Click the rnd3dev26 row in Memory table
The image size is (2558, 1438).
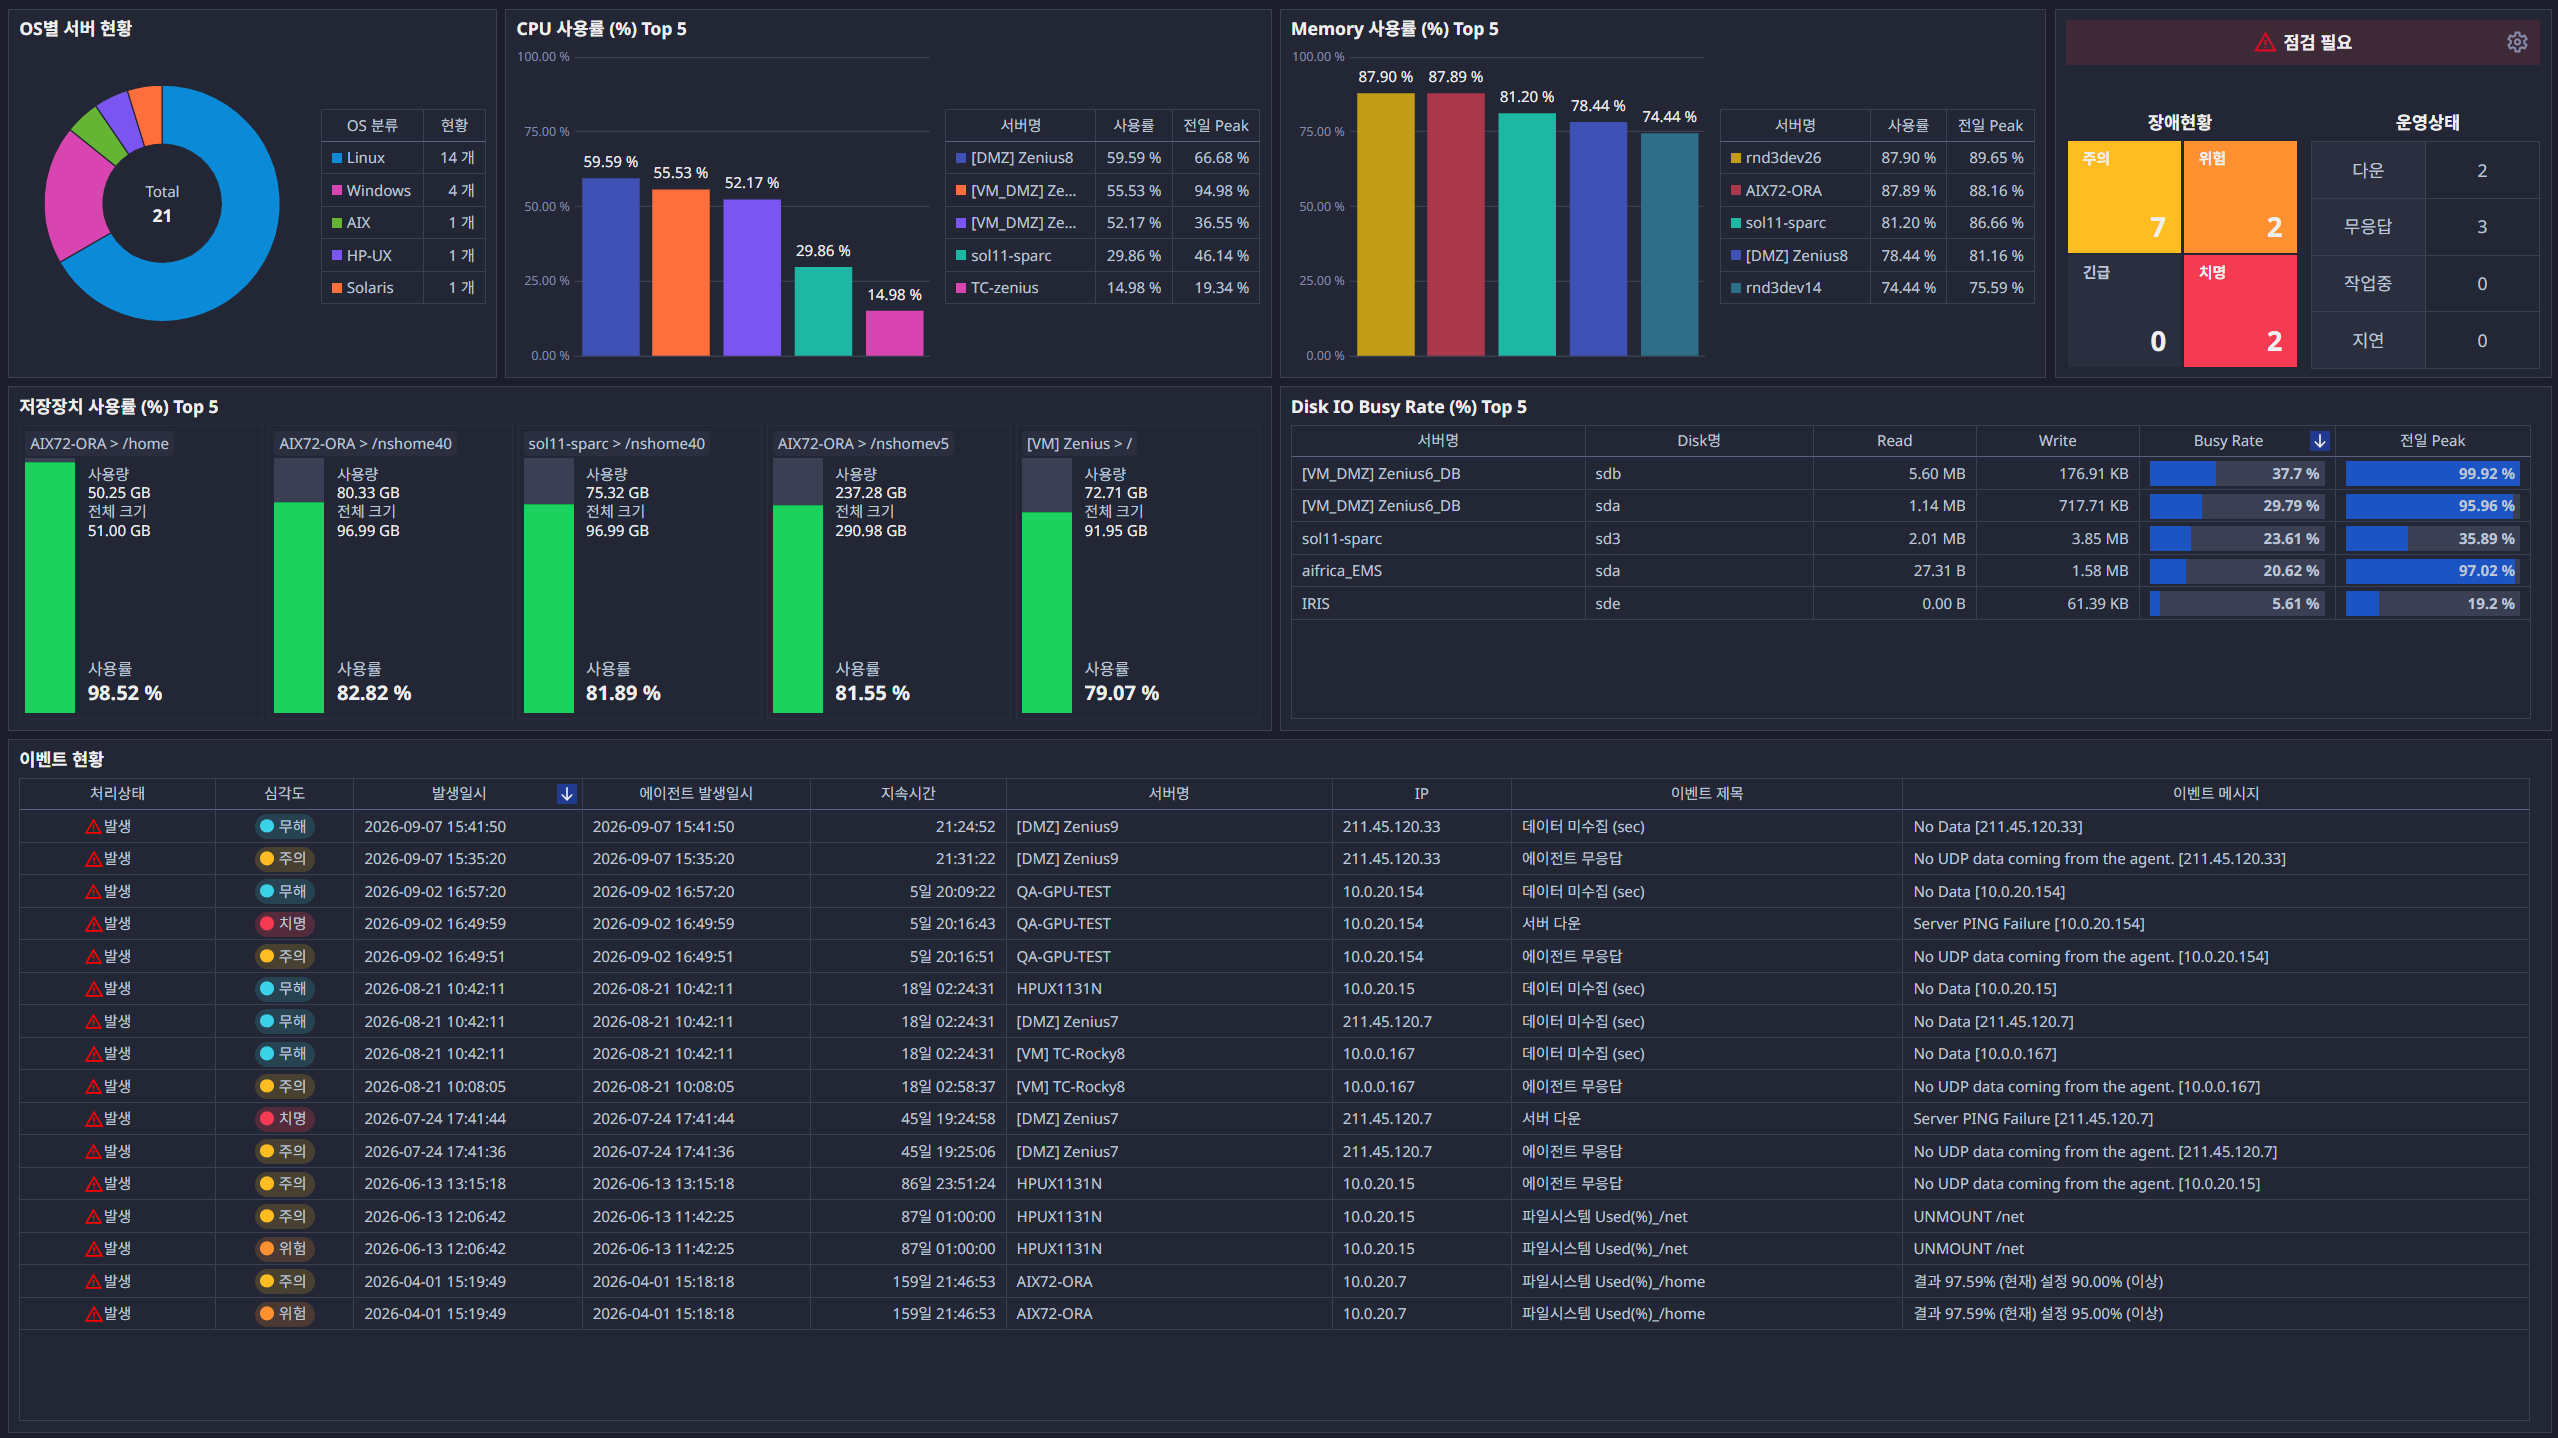[x=1877, y=158]
